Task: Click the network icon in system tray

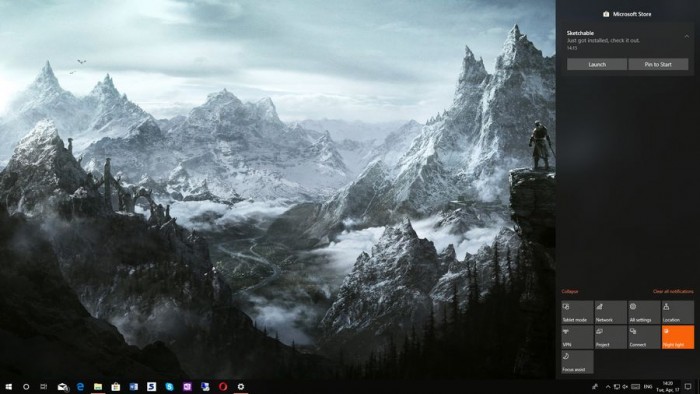Action: pos(617,387)
